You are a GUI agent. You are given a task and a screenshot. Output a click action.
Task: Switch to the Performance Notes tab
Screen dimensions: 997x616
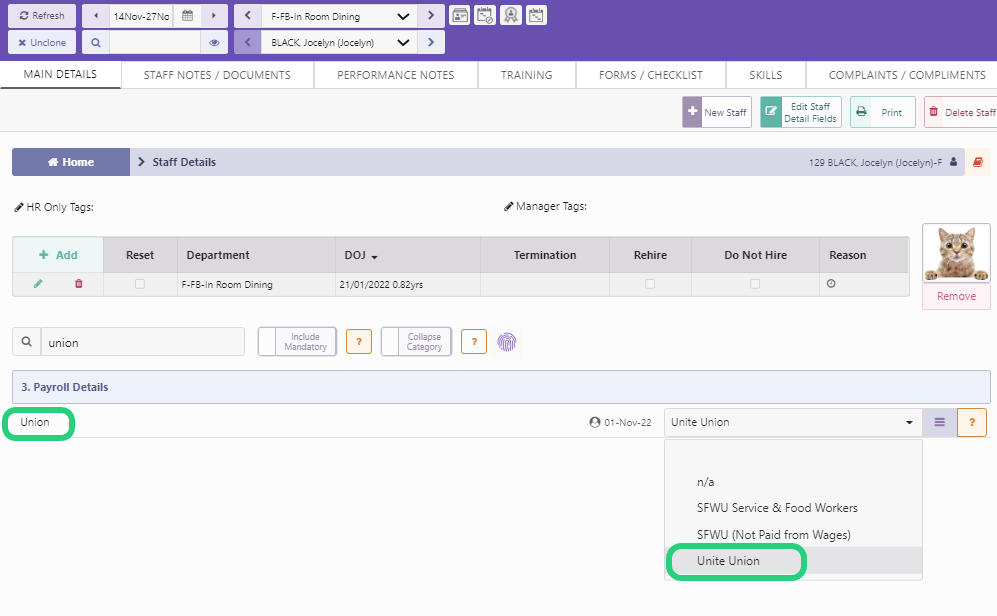[x=395, y=75]
